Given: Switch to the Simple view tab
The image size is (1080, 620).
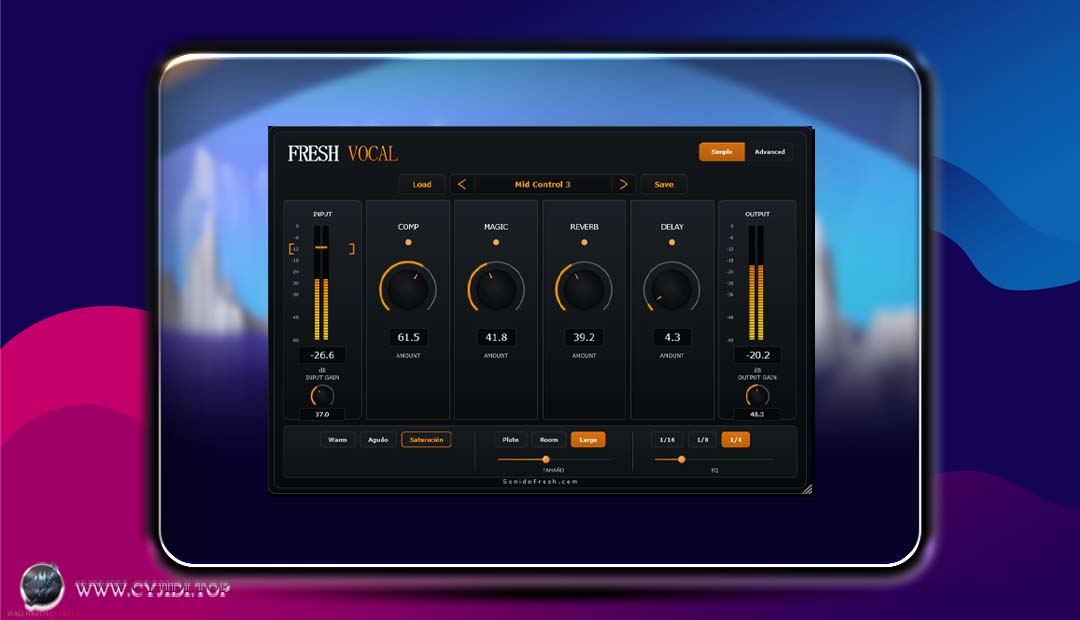Looking at the screenshot, I should (x=722, y=152).
